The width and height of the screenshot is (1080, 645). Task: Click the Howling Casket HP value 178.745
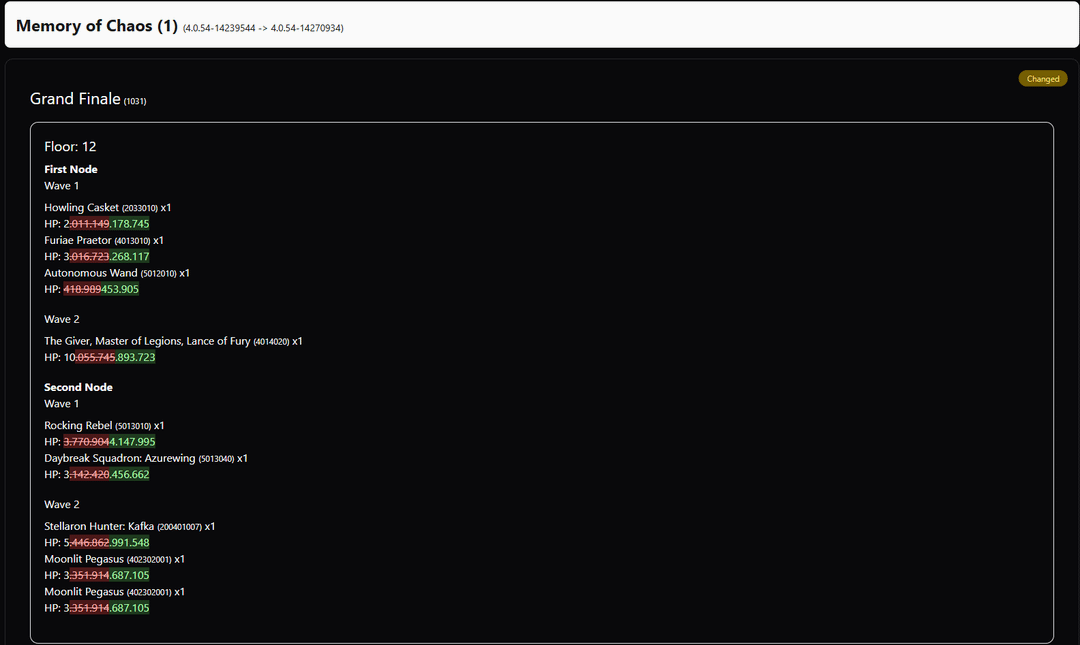coord(129,224)
